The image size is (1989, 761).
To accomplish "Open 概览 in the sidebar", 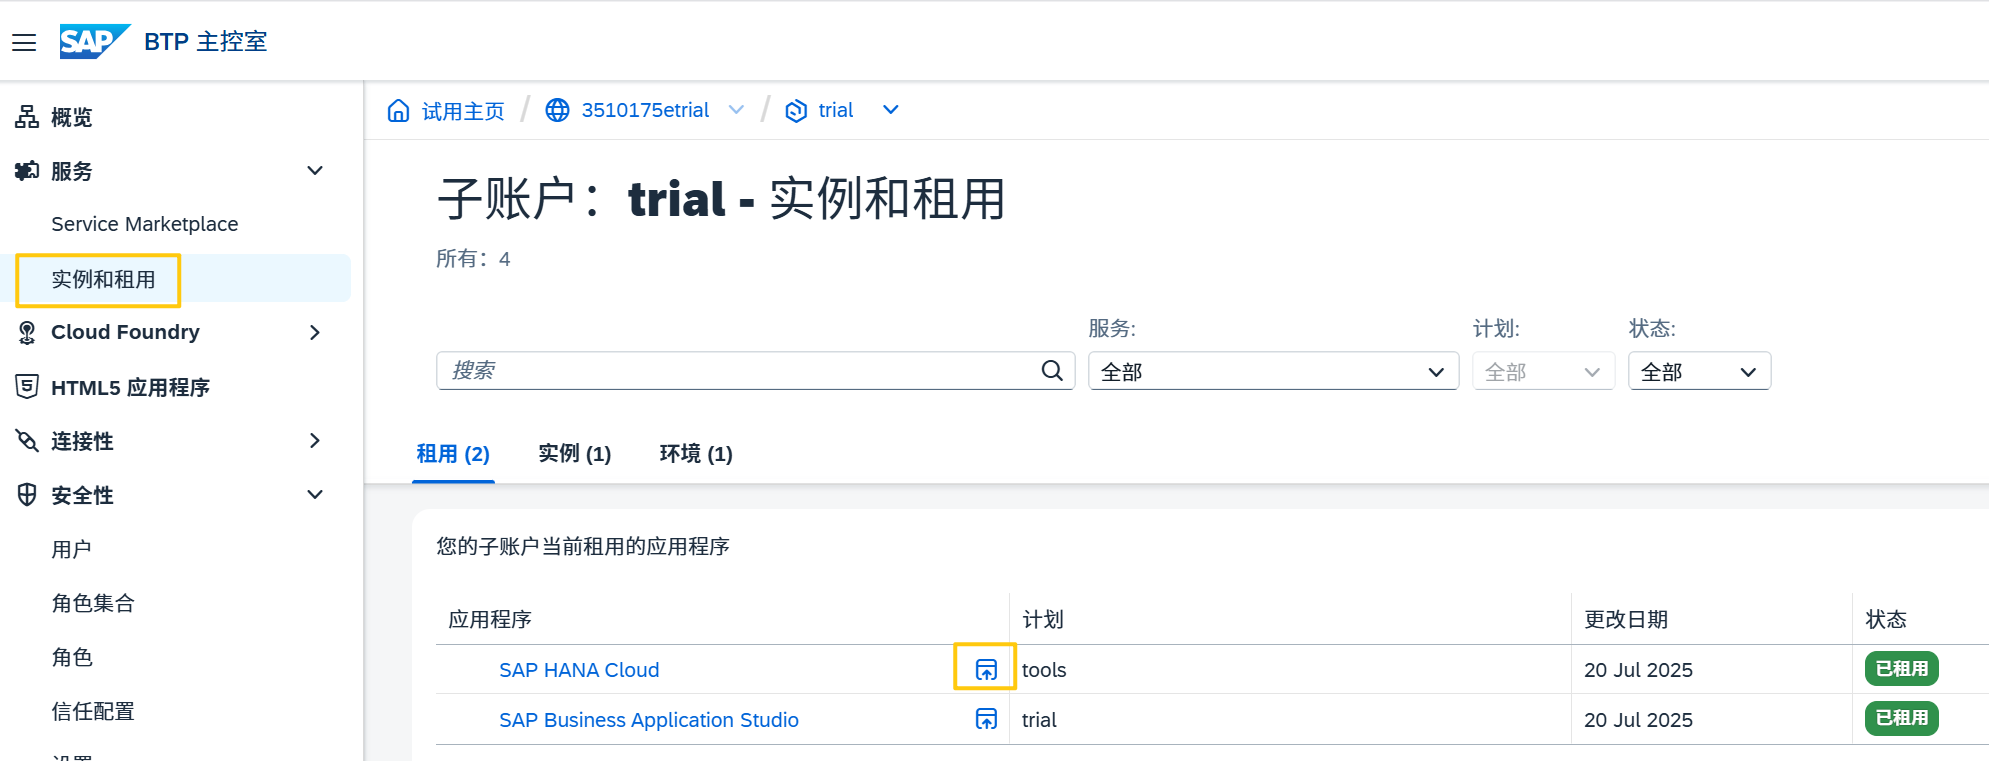I will pos(71,117).
